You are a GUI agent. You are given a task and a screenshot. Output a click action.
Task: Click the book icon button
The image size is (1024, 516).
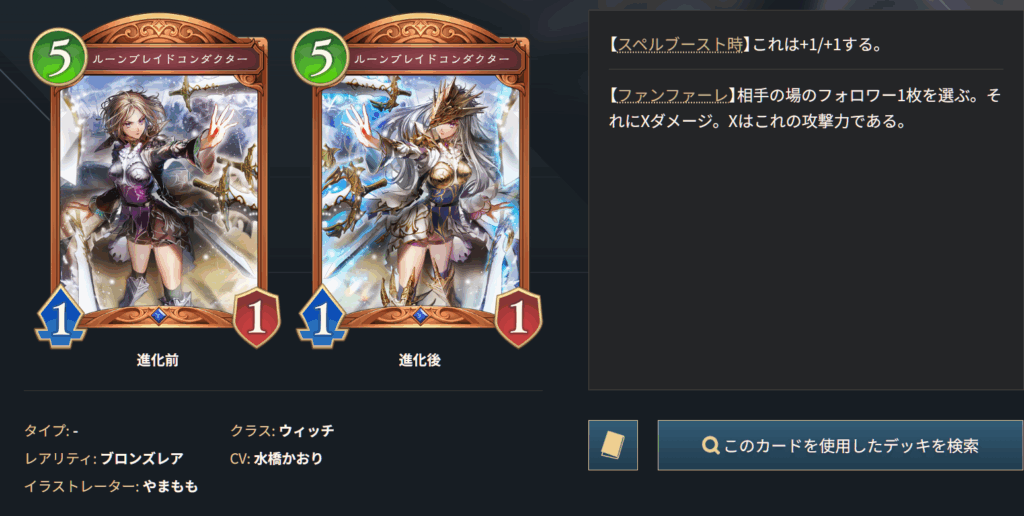click(x=613, y=445)
